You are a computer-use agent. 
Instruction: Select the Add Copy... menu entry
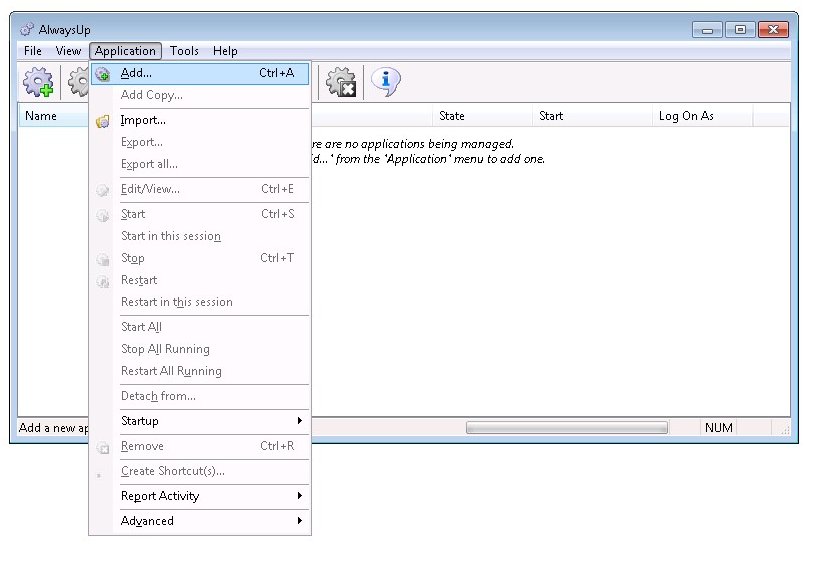[200, 95]
